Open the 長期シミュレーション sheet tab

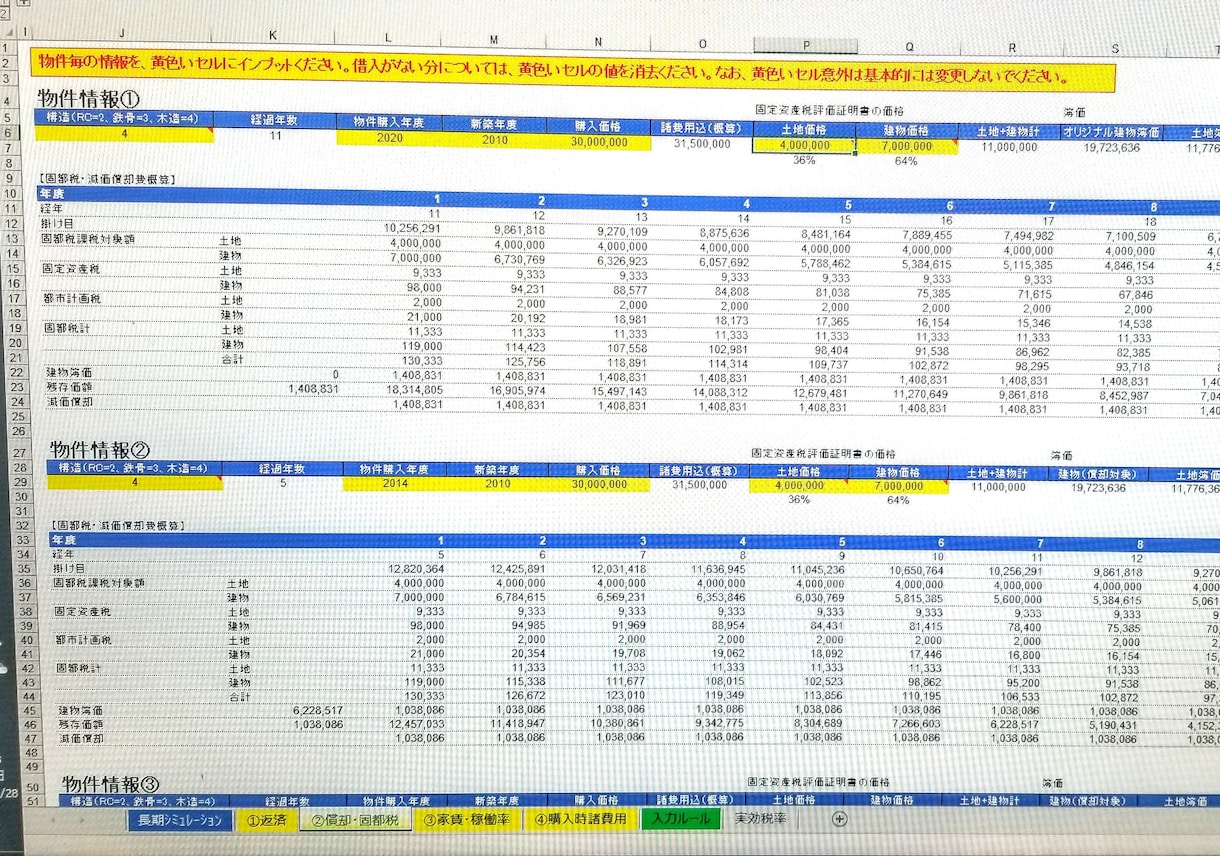tap(180, 820)
